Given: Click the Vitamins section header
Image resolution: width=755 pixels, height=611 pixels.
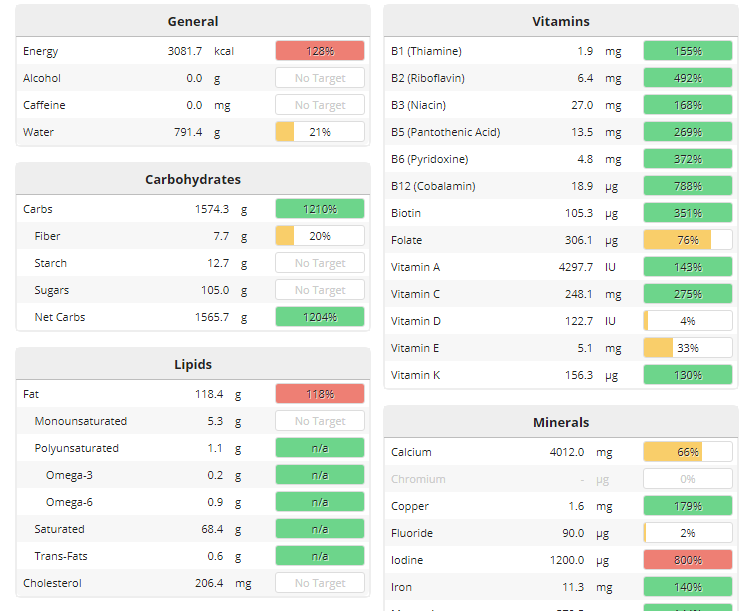Looking at the screenshot, I should point(561,21).
